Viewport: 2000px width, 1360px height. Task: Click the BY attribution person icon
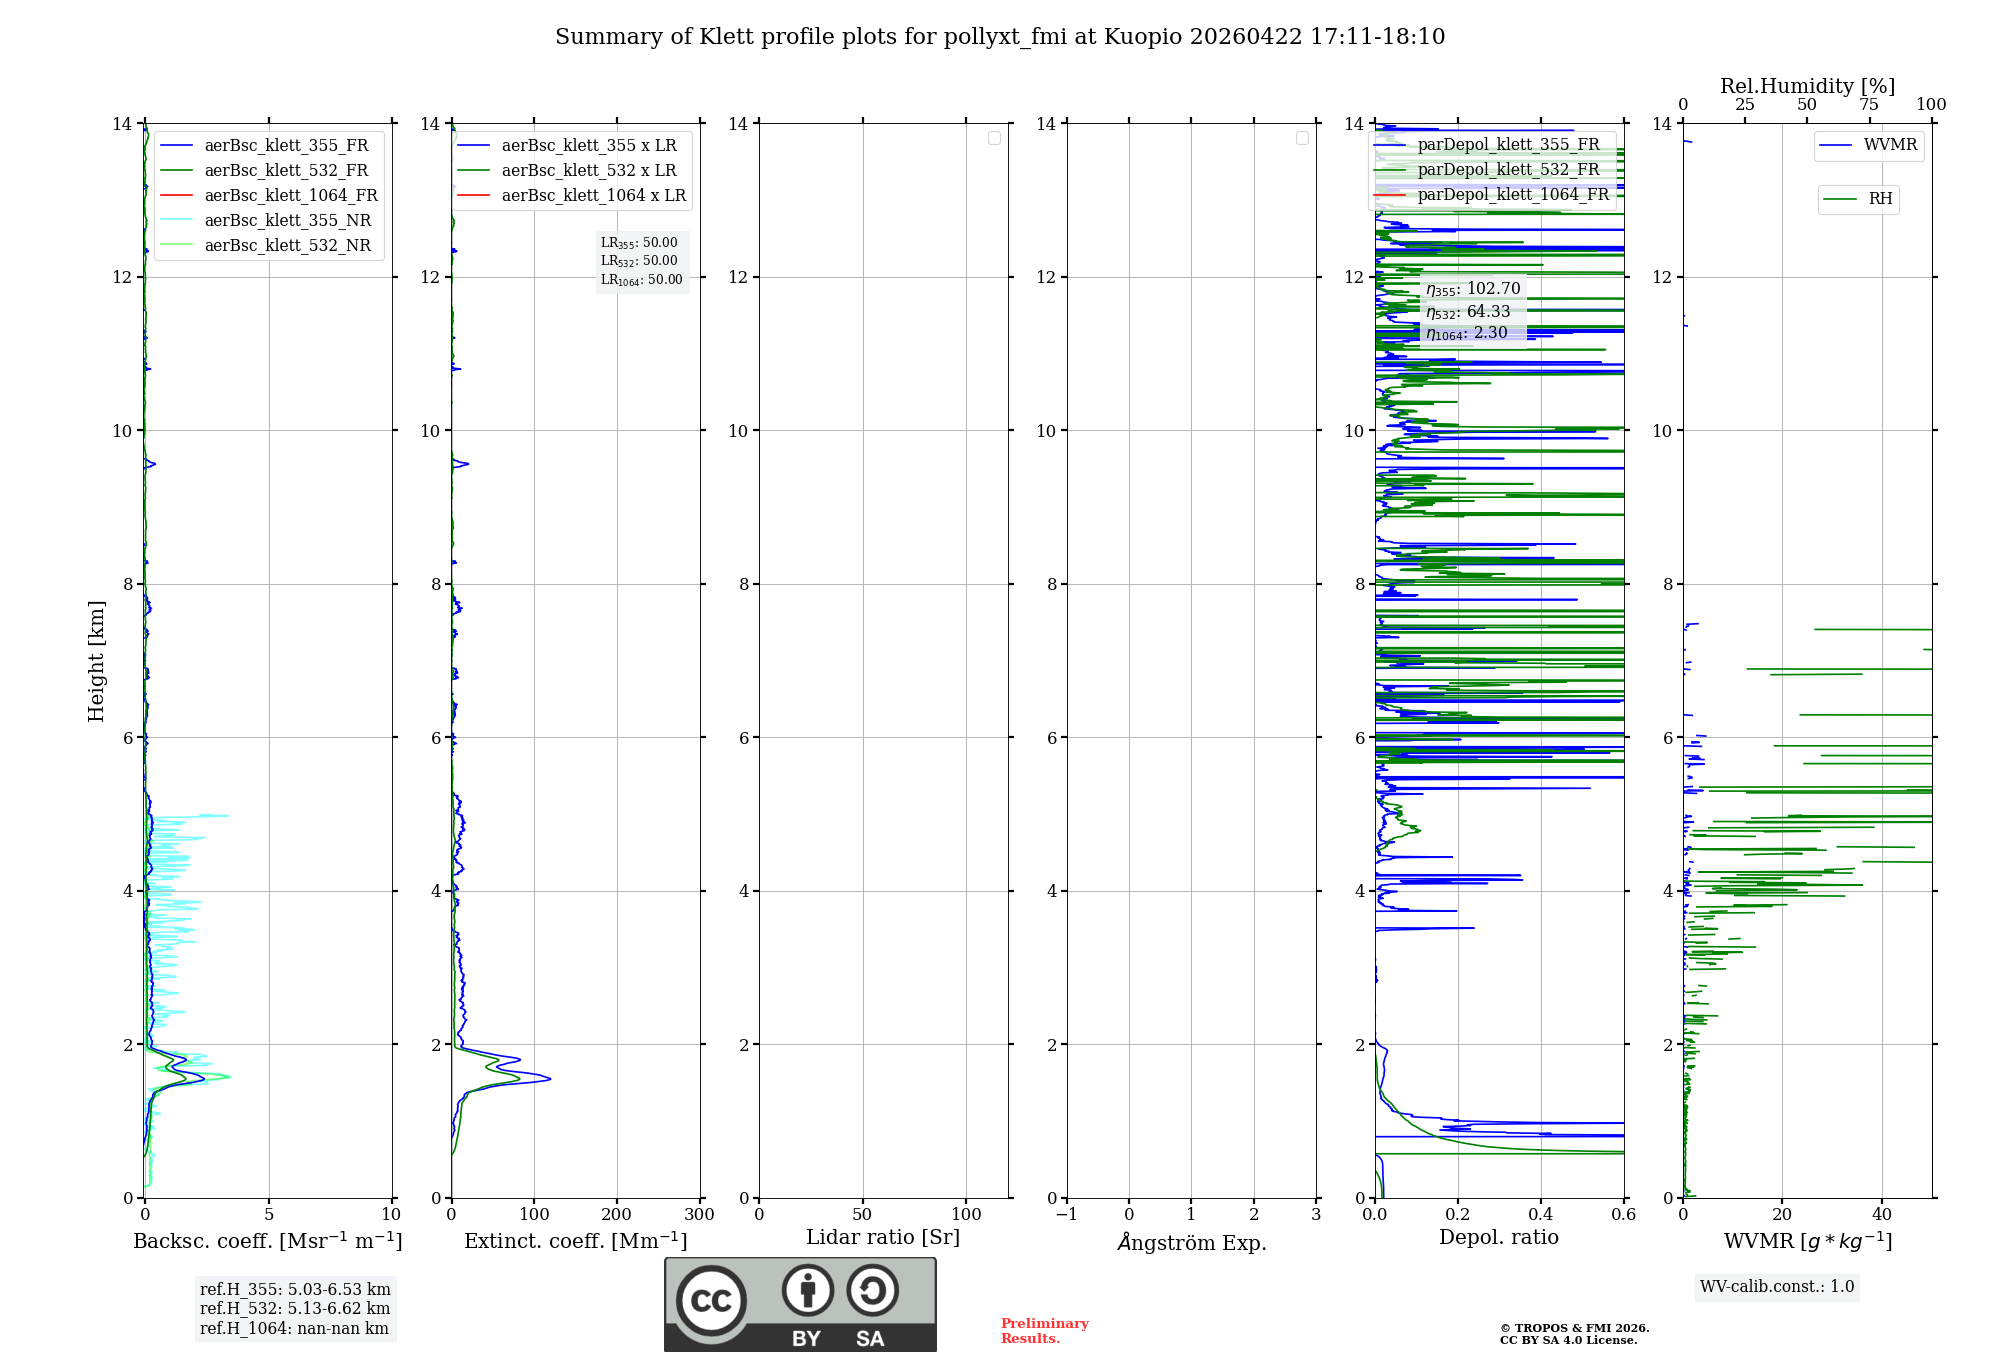[807, 1290]
